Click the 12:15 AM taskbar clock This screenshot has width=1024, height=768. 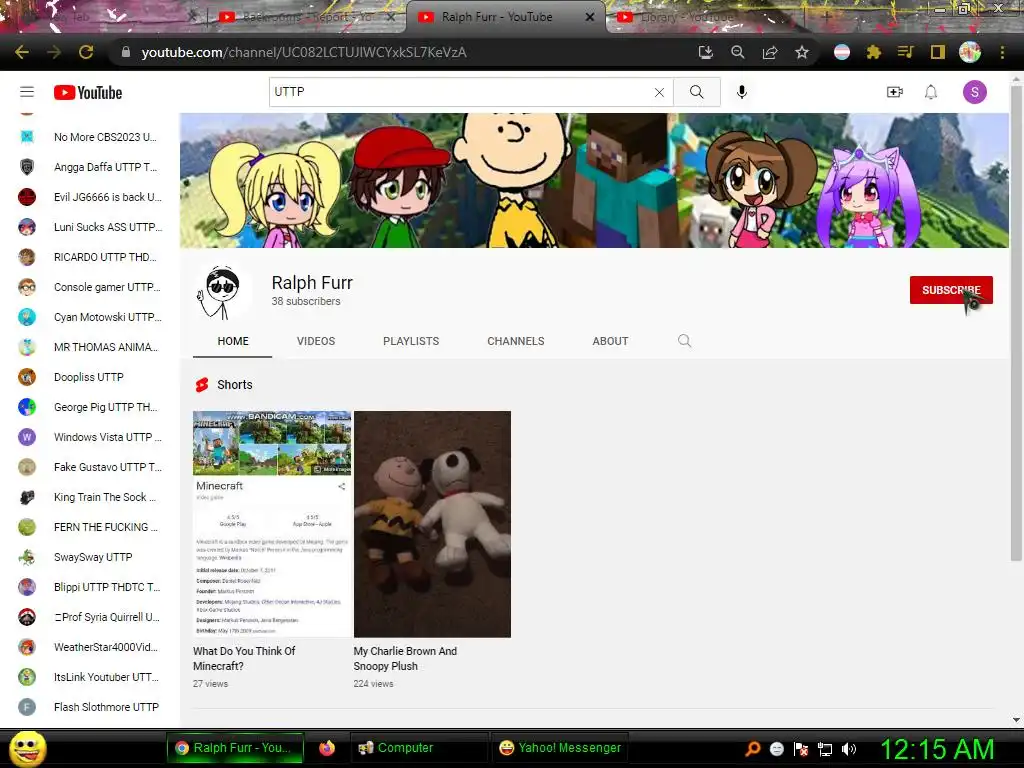936,749
